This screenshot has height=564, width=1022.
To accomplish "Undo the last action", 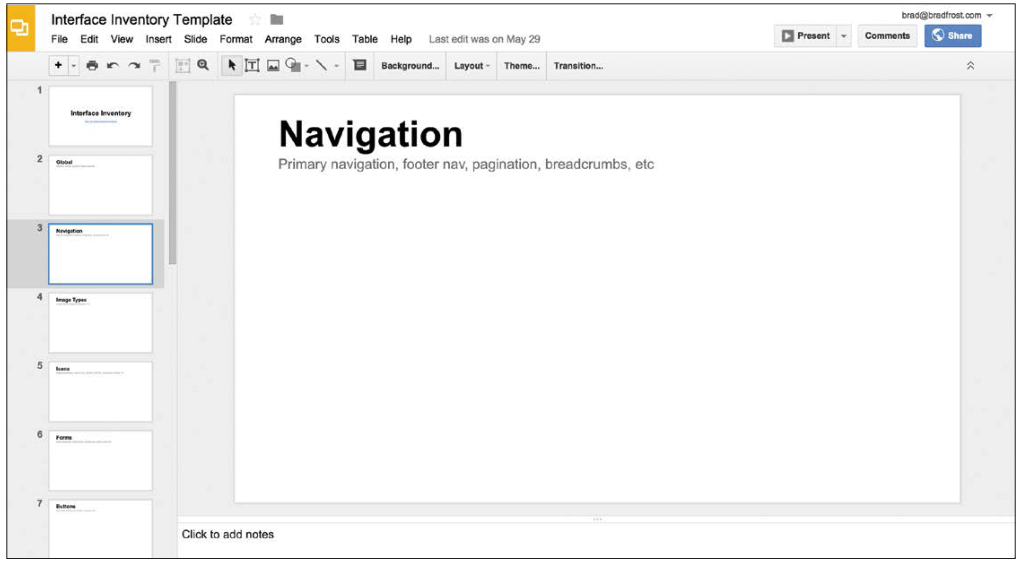I will coord(113,65).
